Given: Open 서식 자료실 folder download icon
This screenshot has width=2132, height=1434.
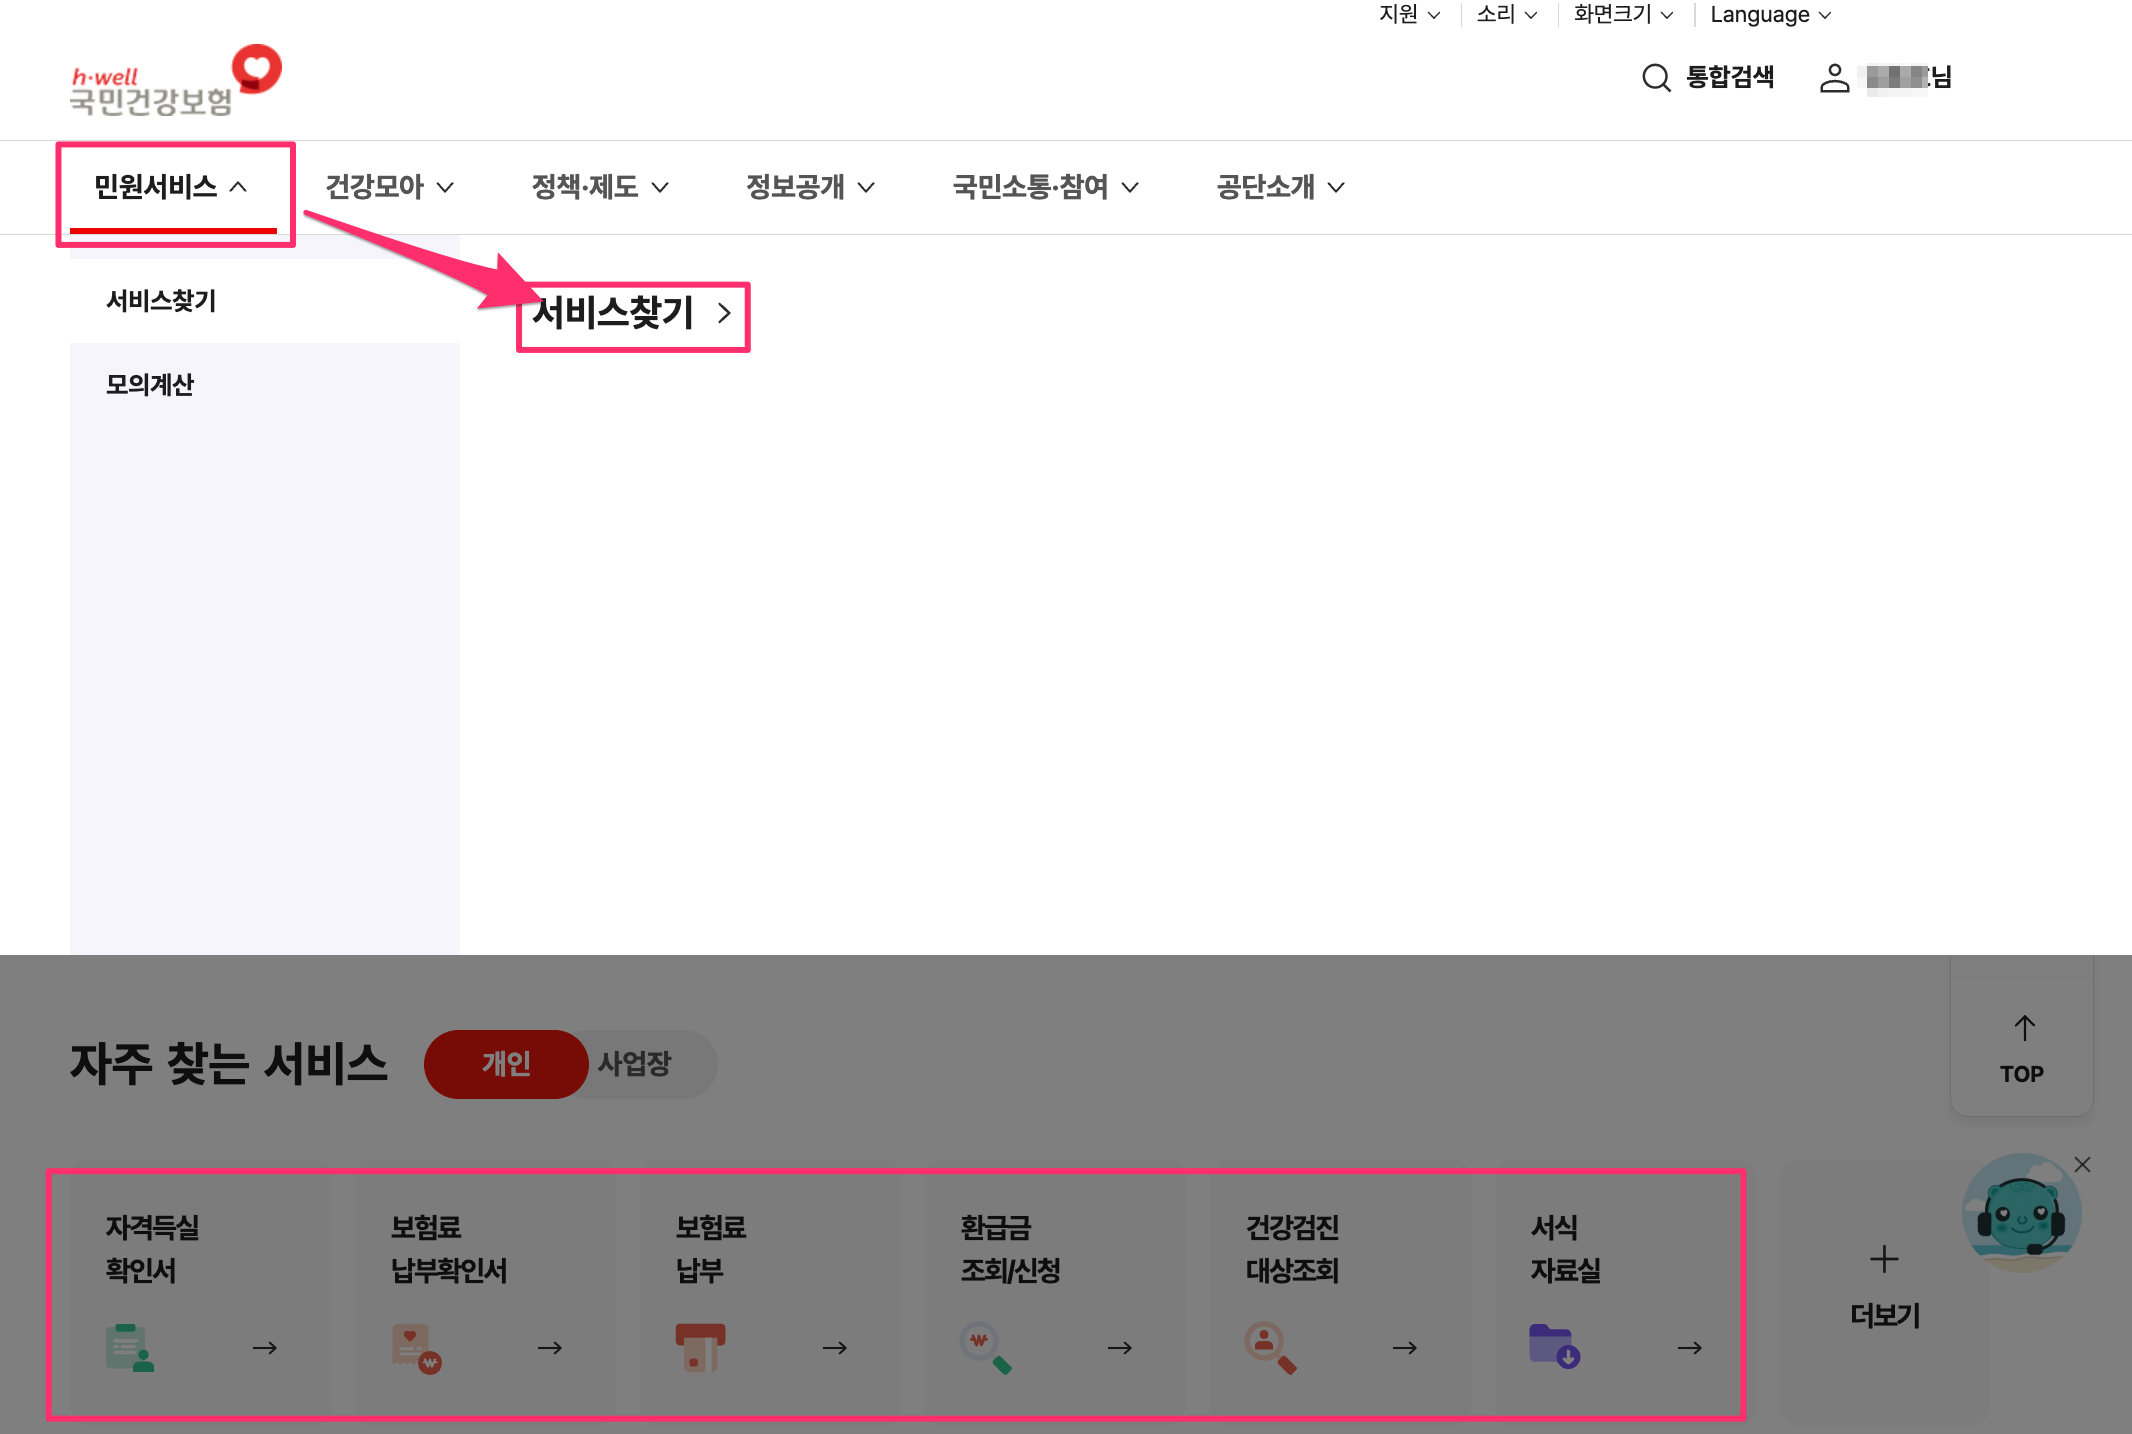Looking at the screenshot, I should tap(1554, 1346).
